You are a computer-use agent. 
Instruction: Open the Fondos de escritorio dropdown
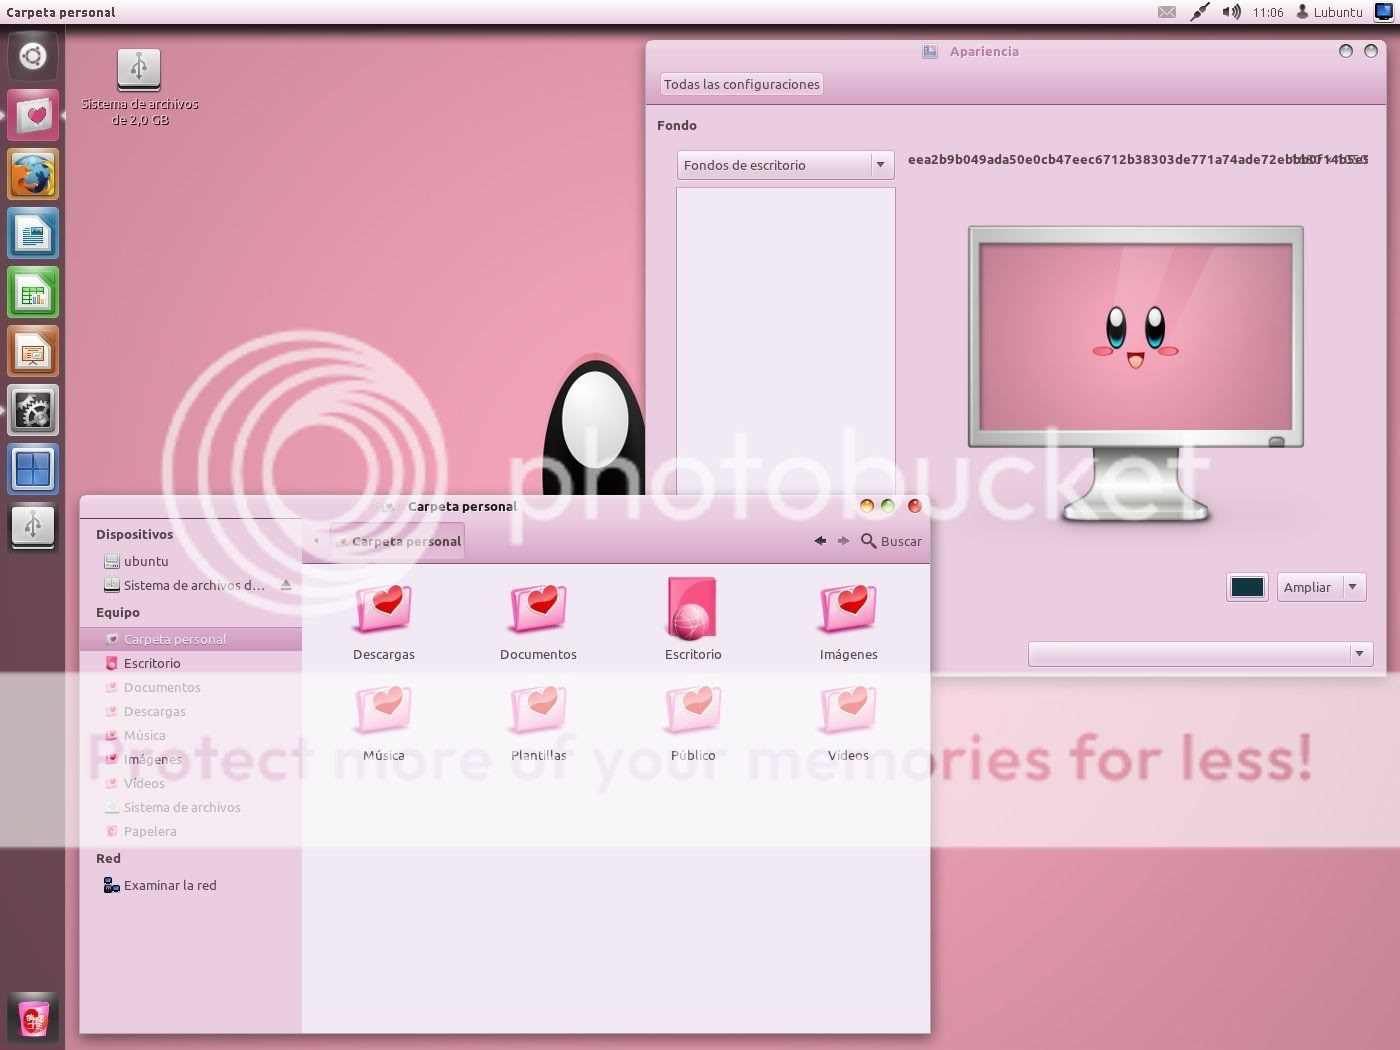click(x=785, y=165)
